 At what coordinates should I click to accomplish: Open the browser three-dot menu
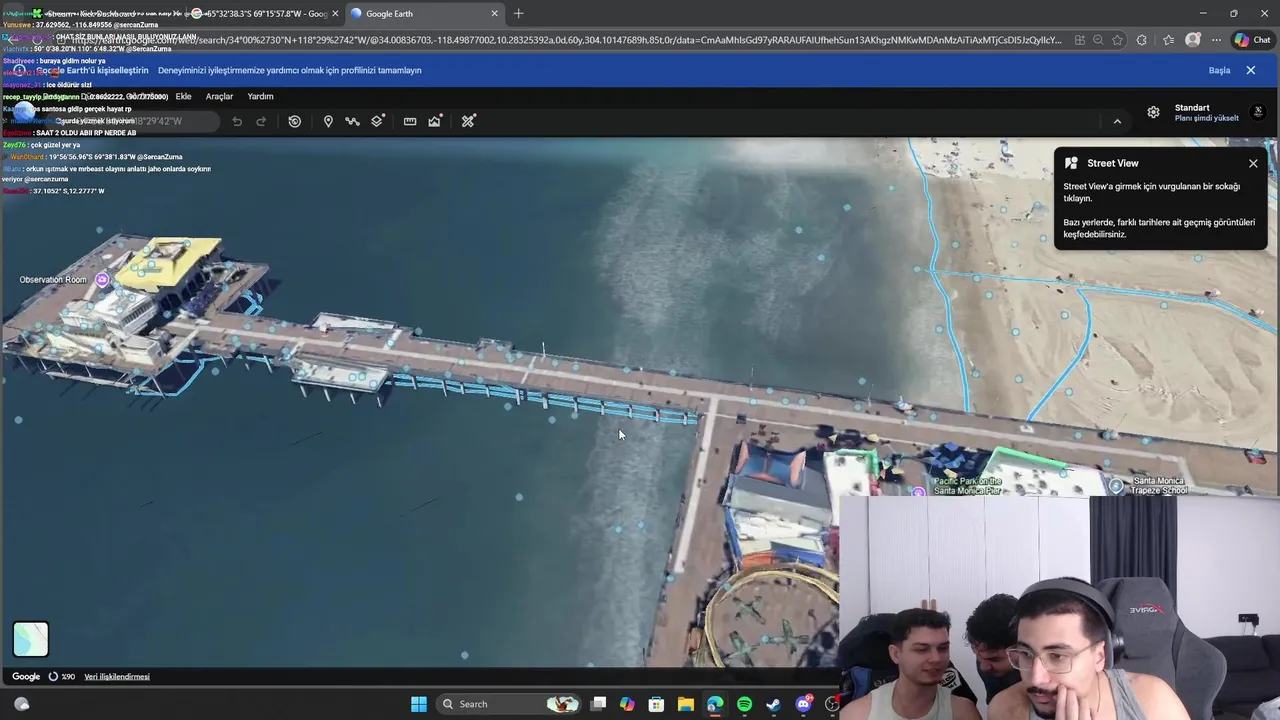(x=1216, y=40)
